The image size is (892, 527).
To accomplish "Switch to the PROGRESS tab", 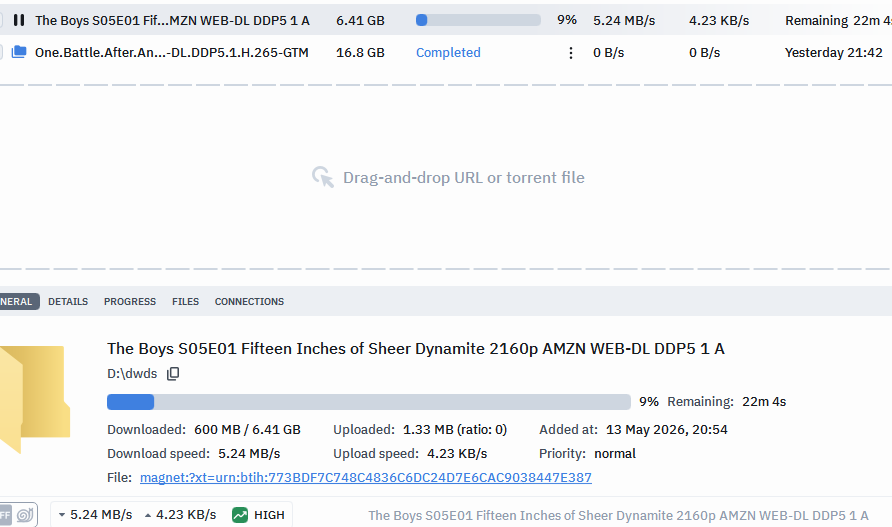I will tap(130, 302).
